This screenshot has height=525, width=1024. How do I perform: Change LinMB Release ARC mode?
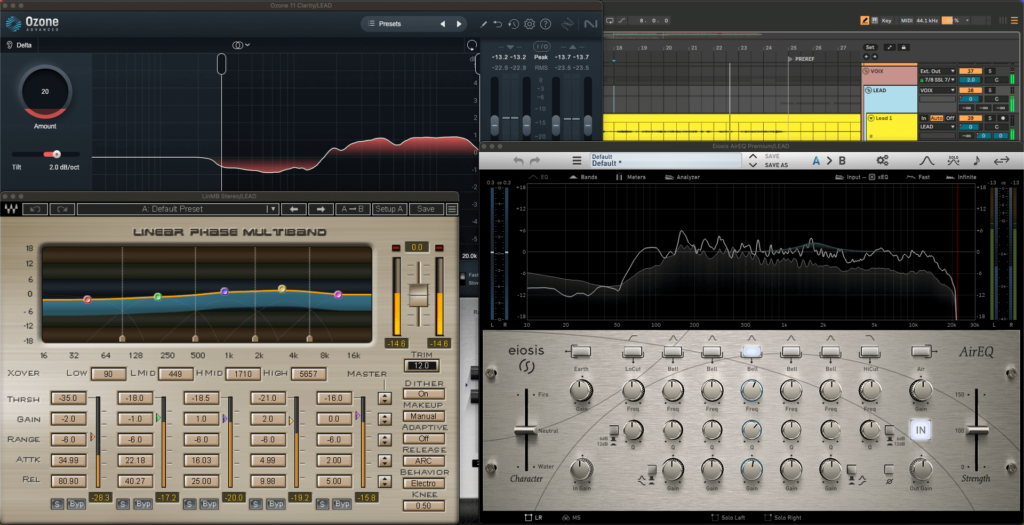423,461
